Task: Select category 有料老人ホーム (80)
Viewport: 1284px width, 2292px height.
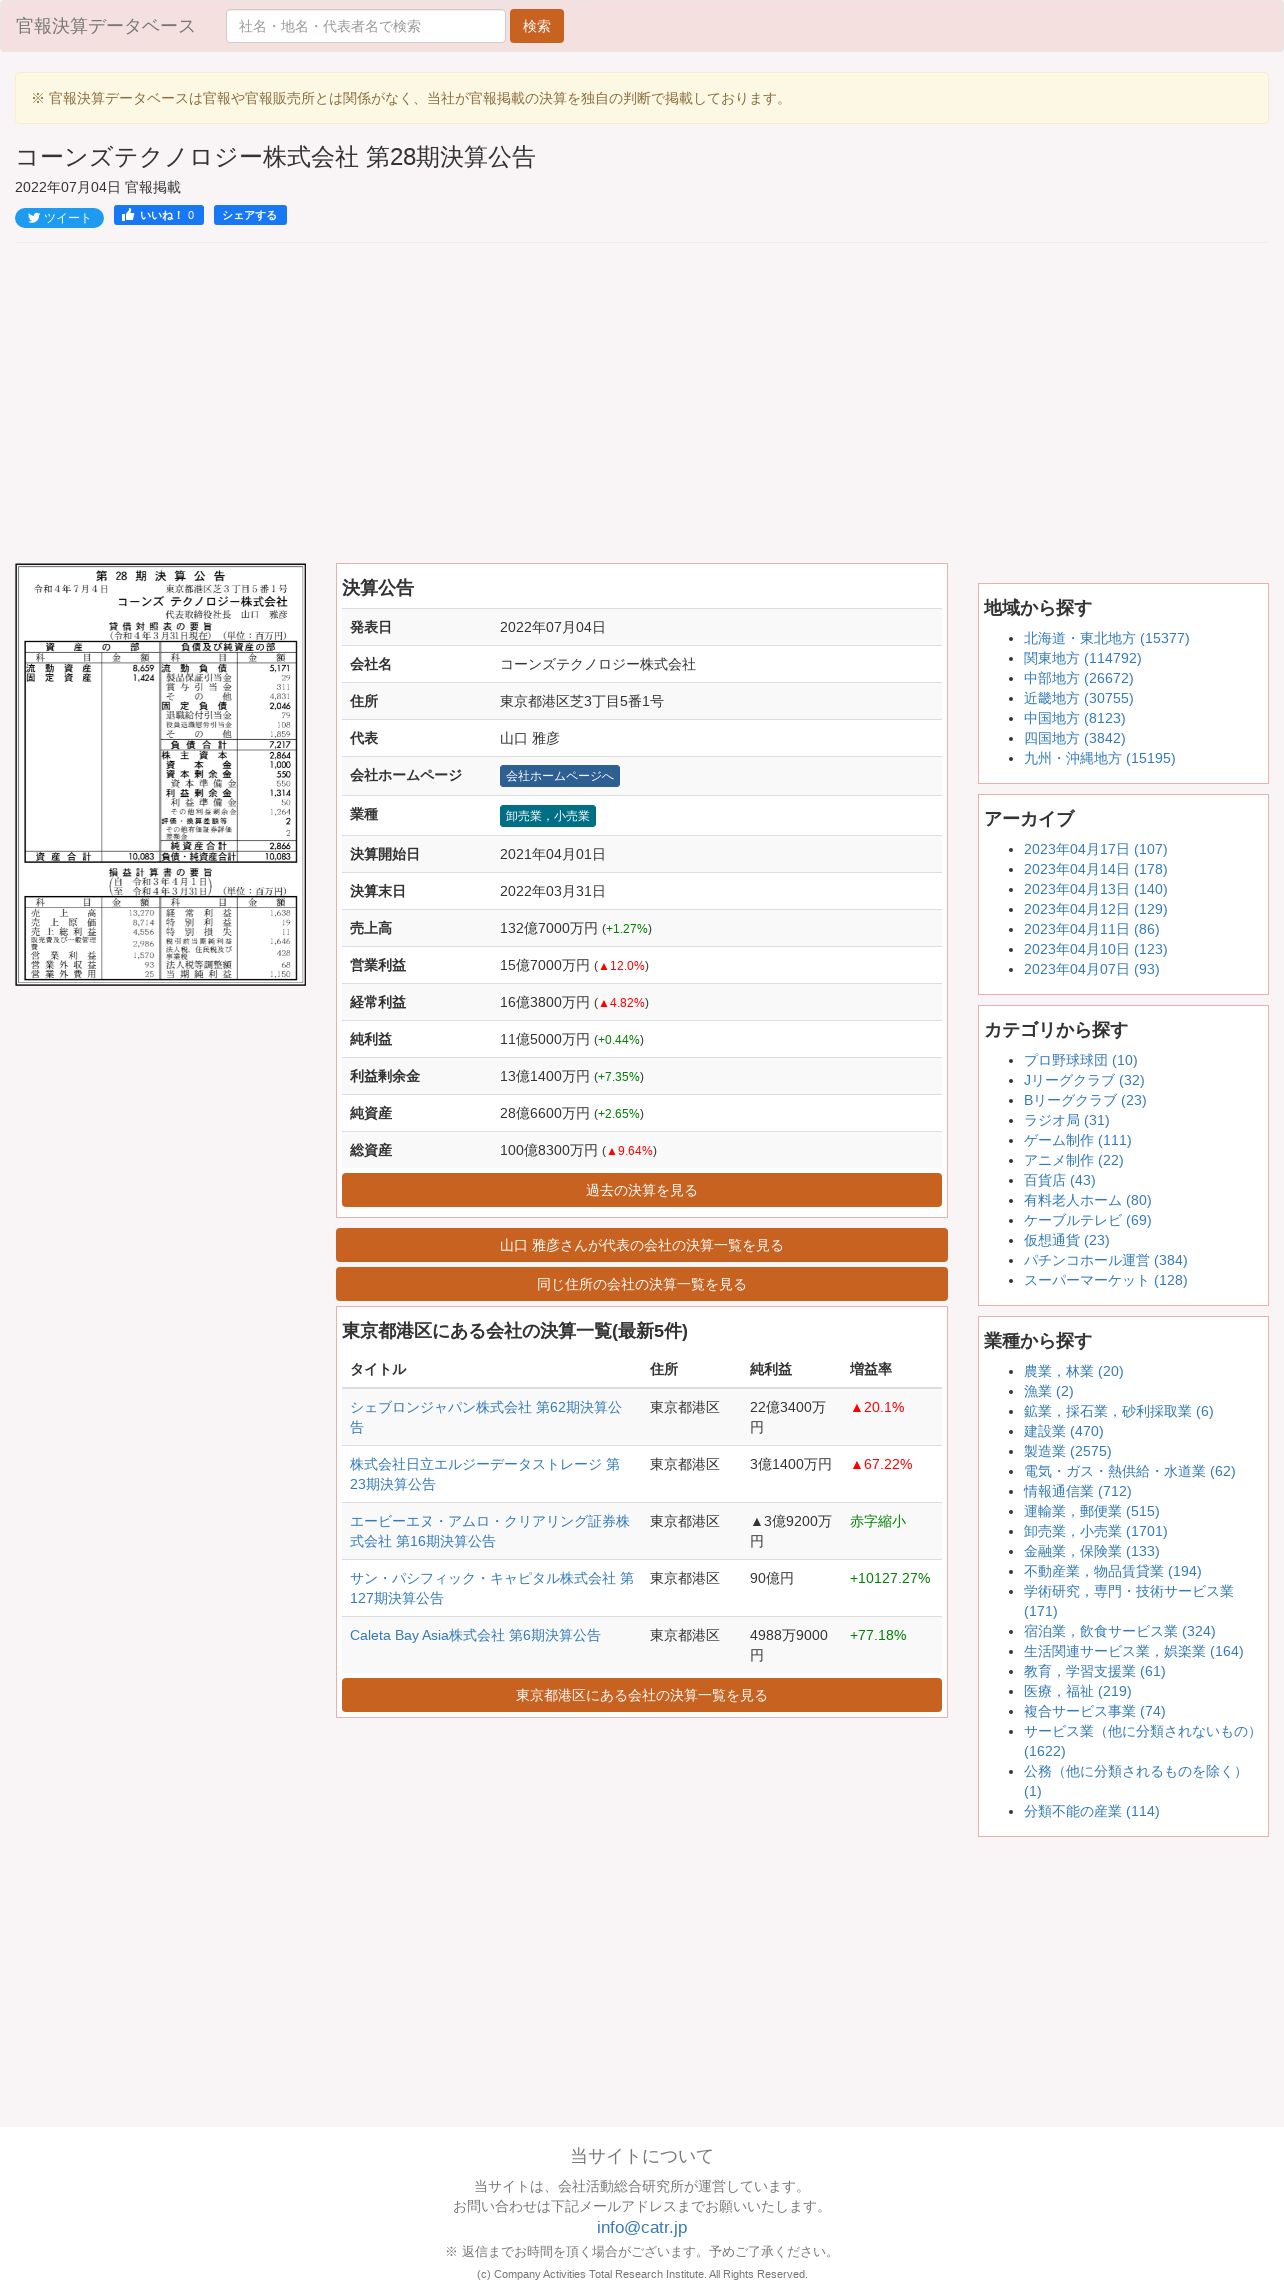Action: pos(1087,1200)
